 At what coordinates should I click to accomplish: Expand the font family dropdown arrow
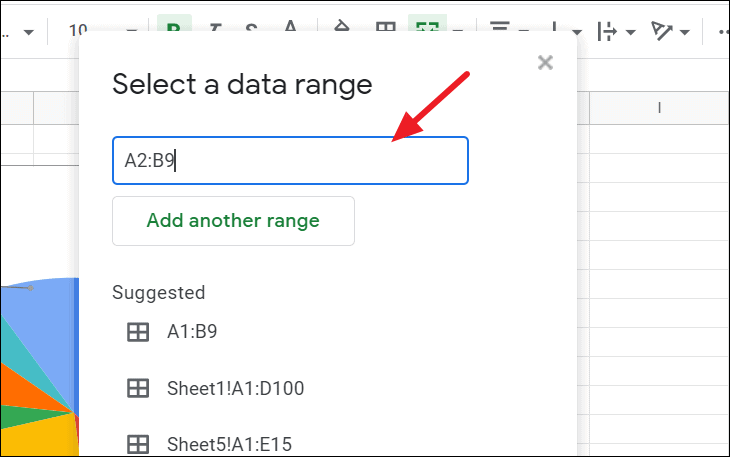[x=29, y=33]
